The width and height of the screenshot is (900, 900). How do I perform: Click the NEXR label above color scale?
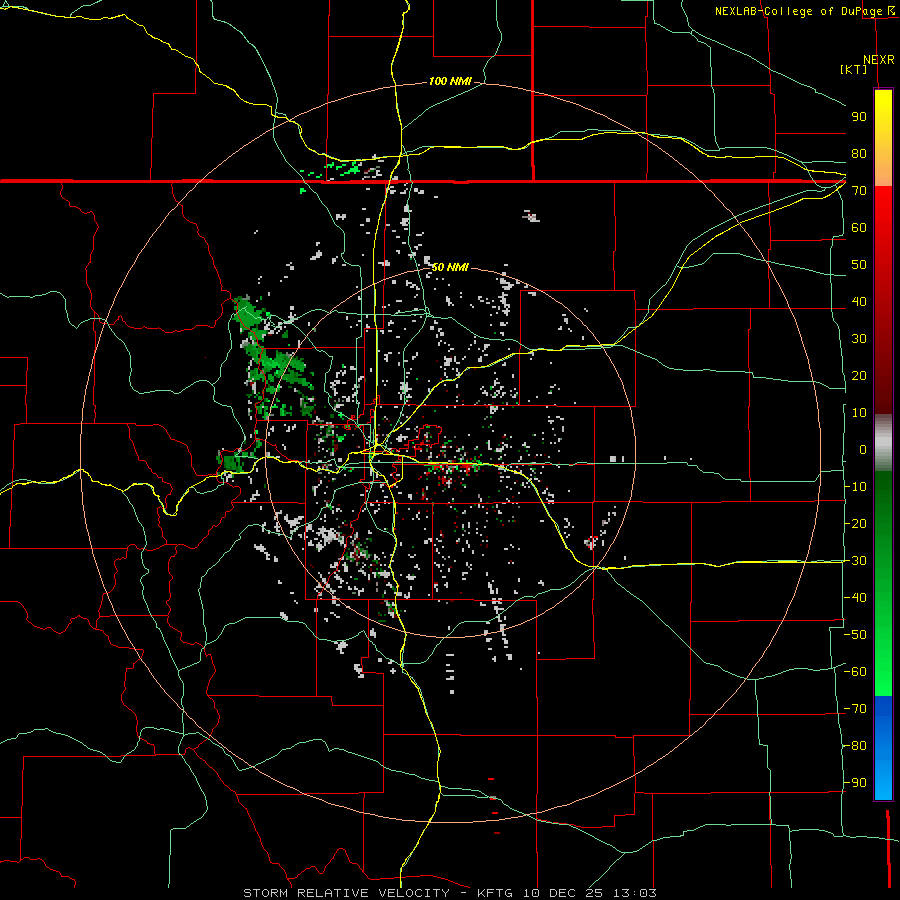(879, 60)
